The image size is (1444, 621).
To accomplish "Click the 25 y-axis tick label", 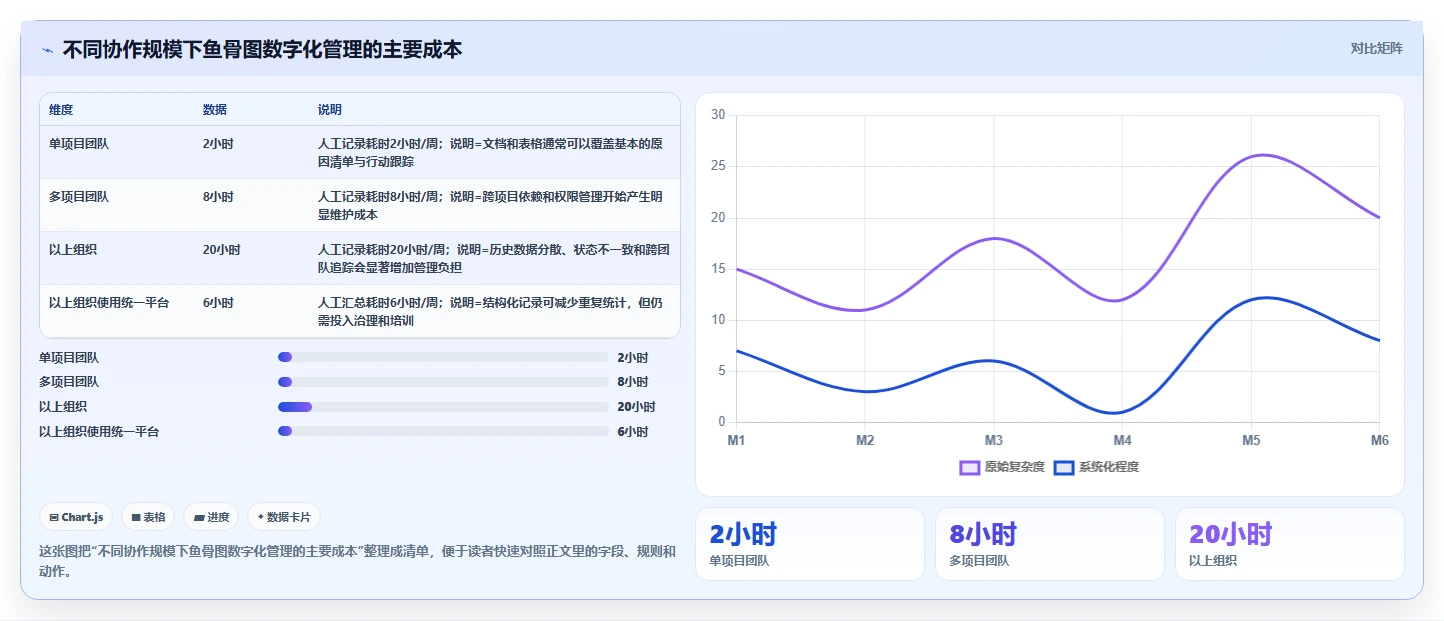I will (718, 166).
